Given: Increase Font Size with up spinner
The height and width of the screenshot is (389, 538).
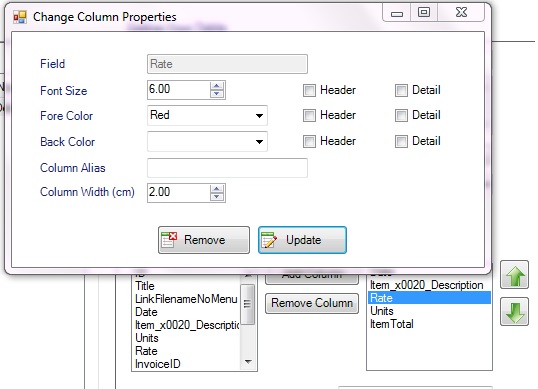Looking at the screenshot, I should (217, 86).
